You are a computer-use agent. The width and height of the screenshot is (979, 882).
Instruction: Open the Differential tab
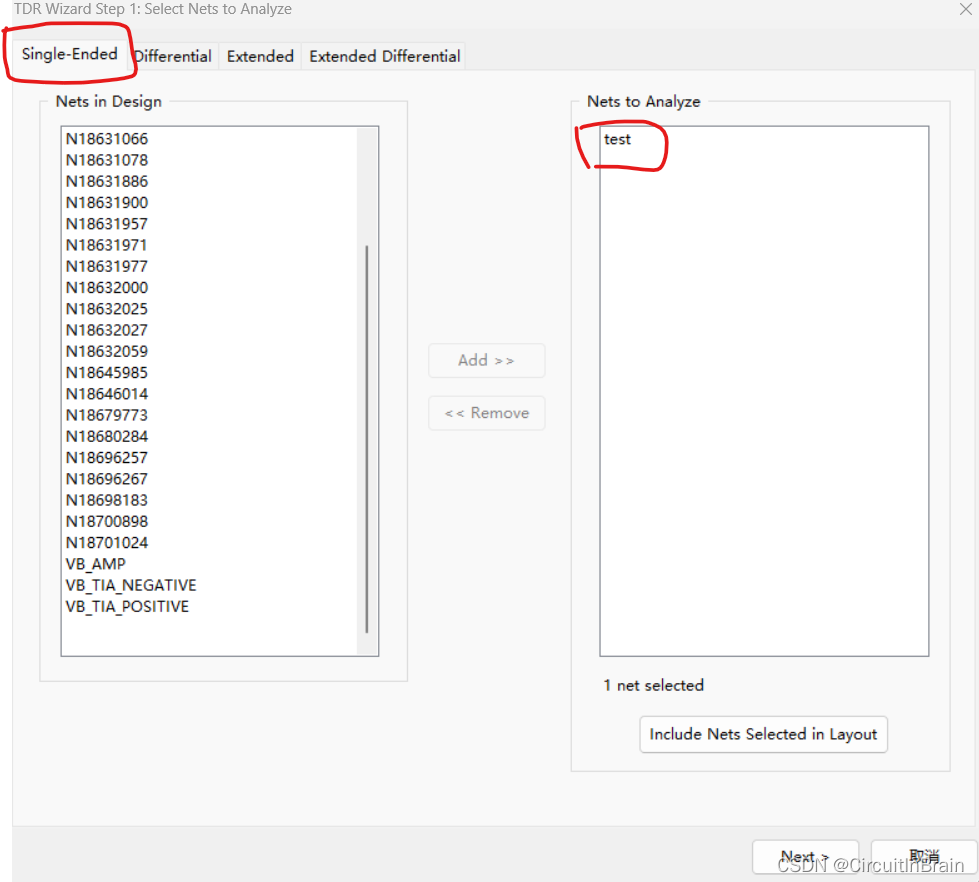coord(173,56)
